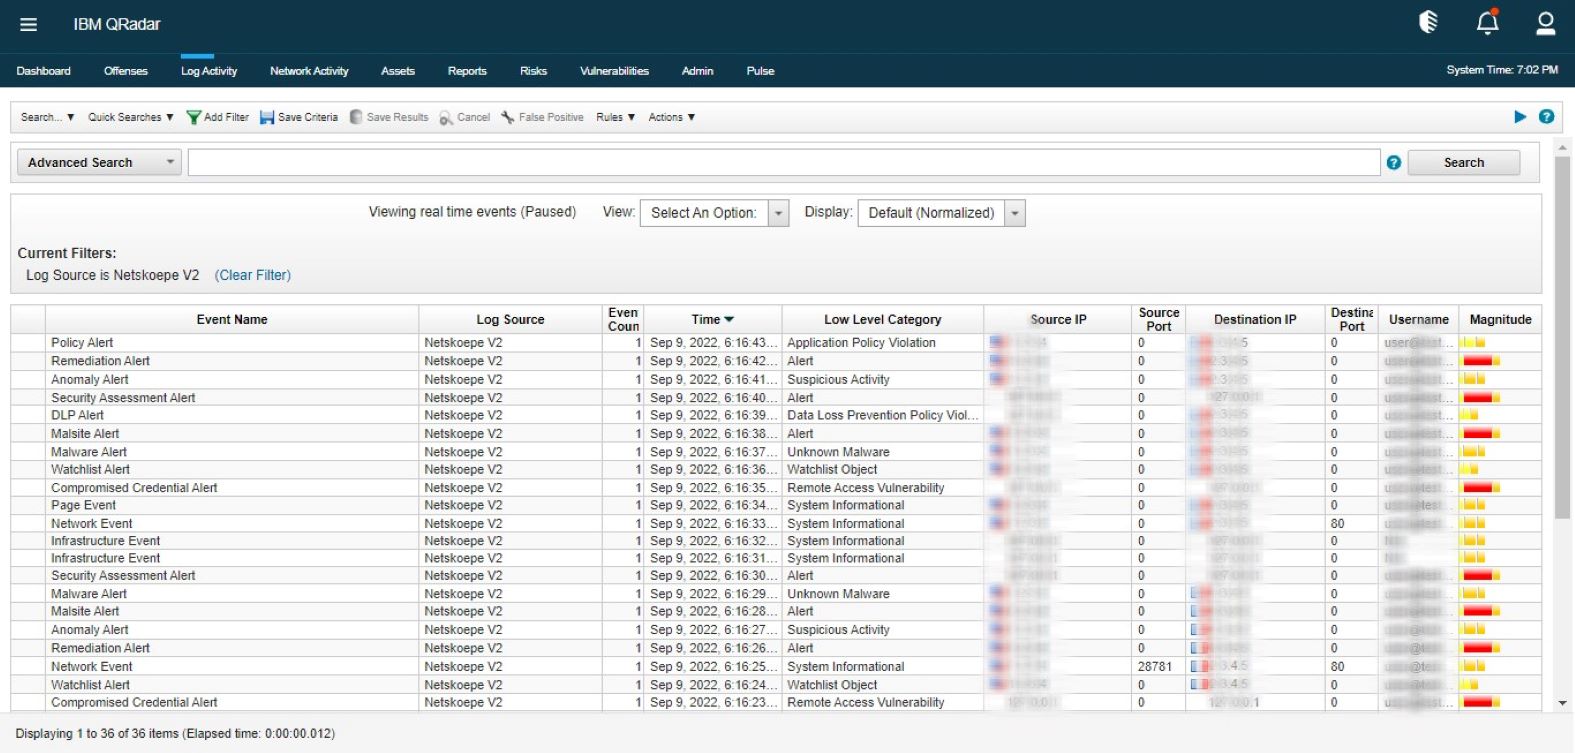Sort by the Source IP column header
The height and width of the screenshot is (753, 1575).
point(1058,319)
